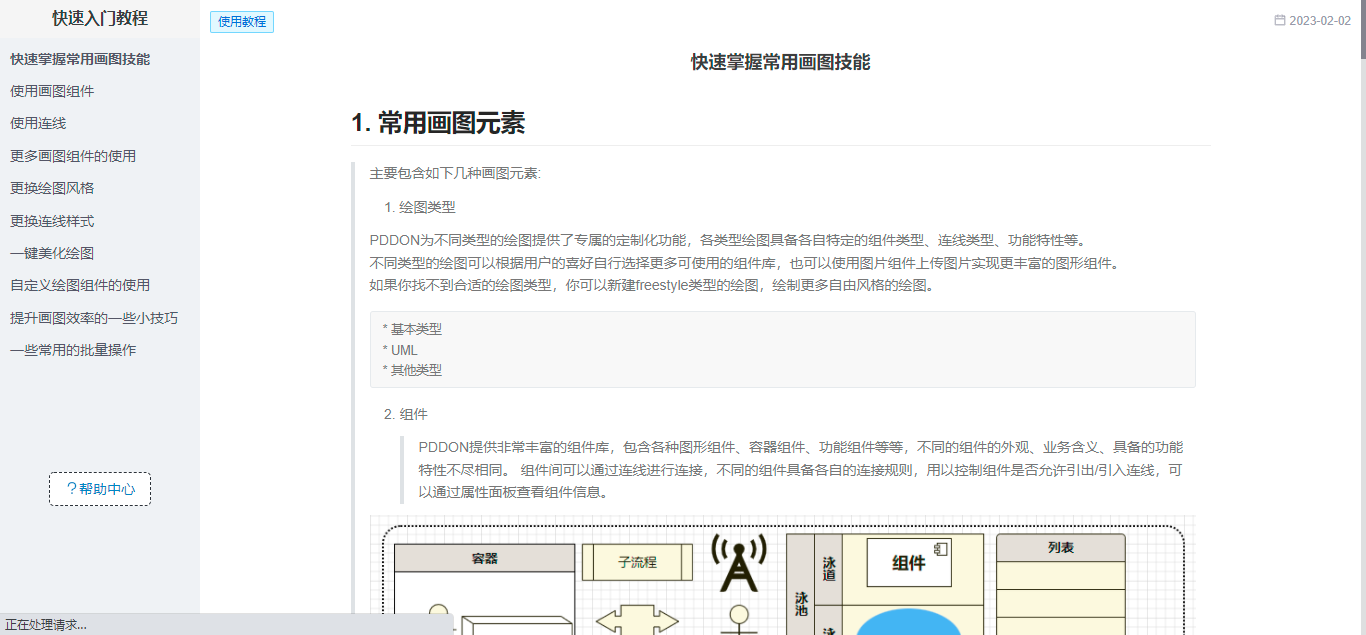This screenshot has width=1366, height=635.
Task: Click the four-way arrow shape in diagram
Action: pos(637,621)
